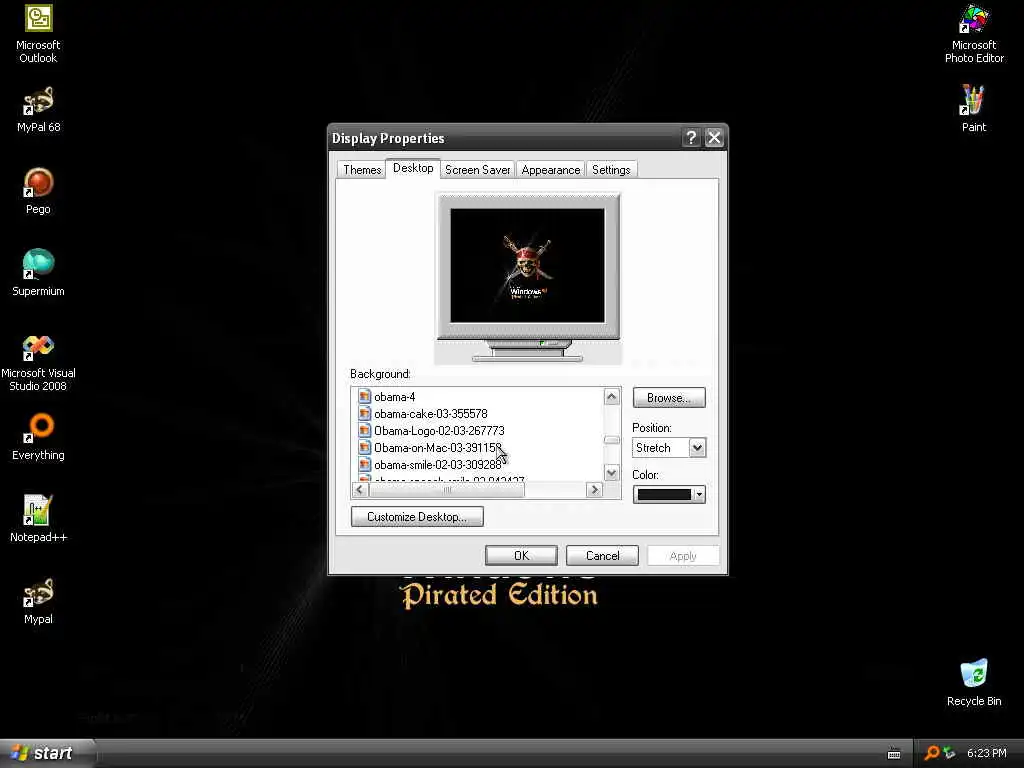
Task: Open the Microsoft Outlook desktop icon
Action: click(x=38, y=34)
